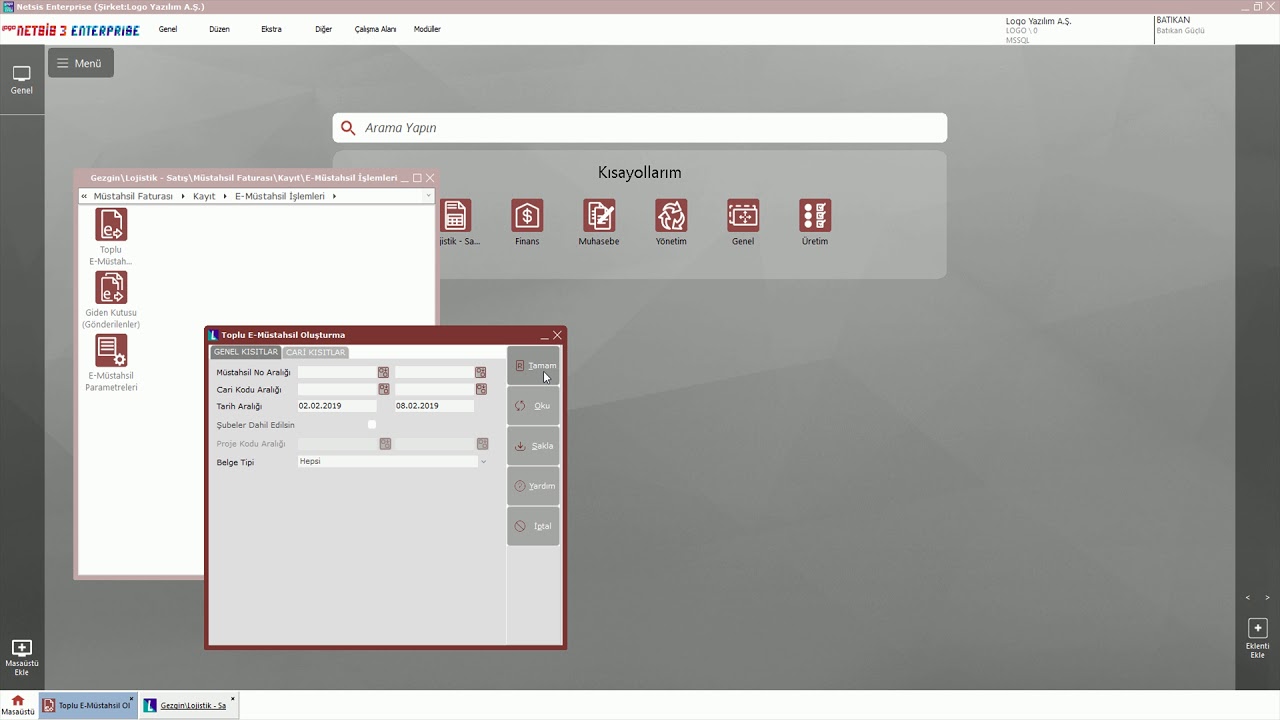Open Toplu E-Müstahsil icon in Gezgin window

click(x=111, y=225)
